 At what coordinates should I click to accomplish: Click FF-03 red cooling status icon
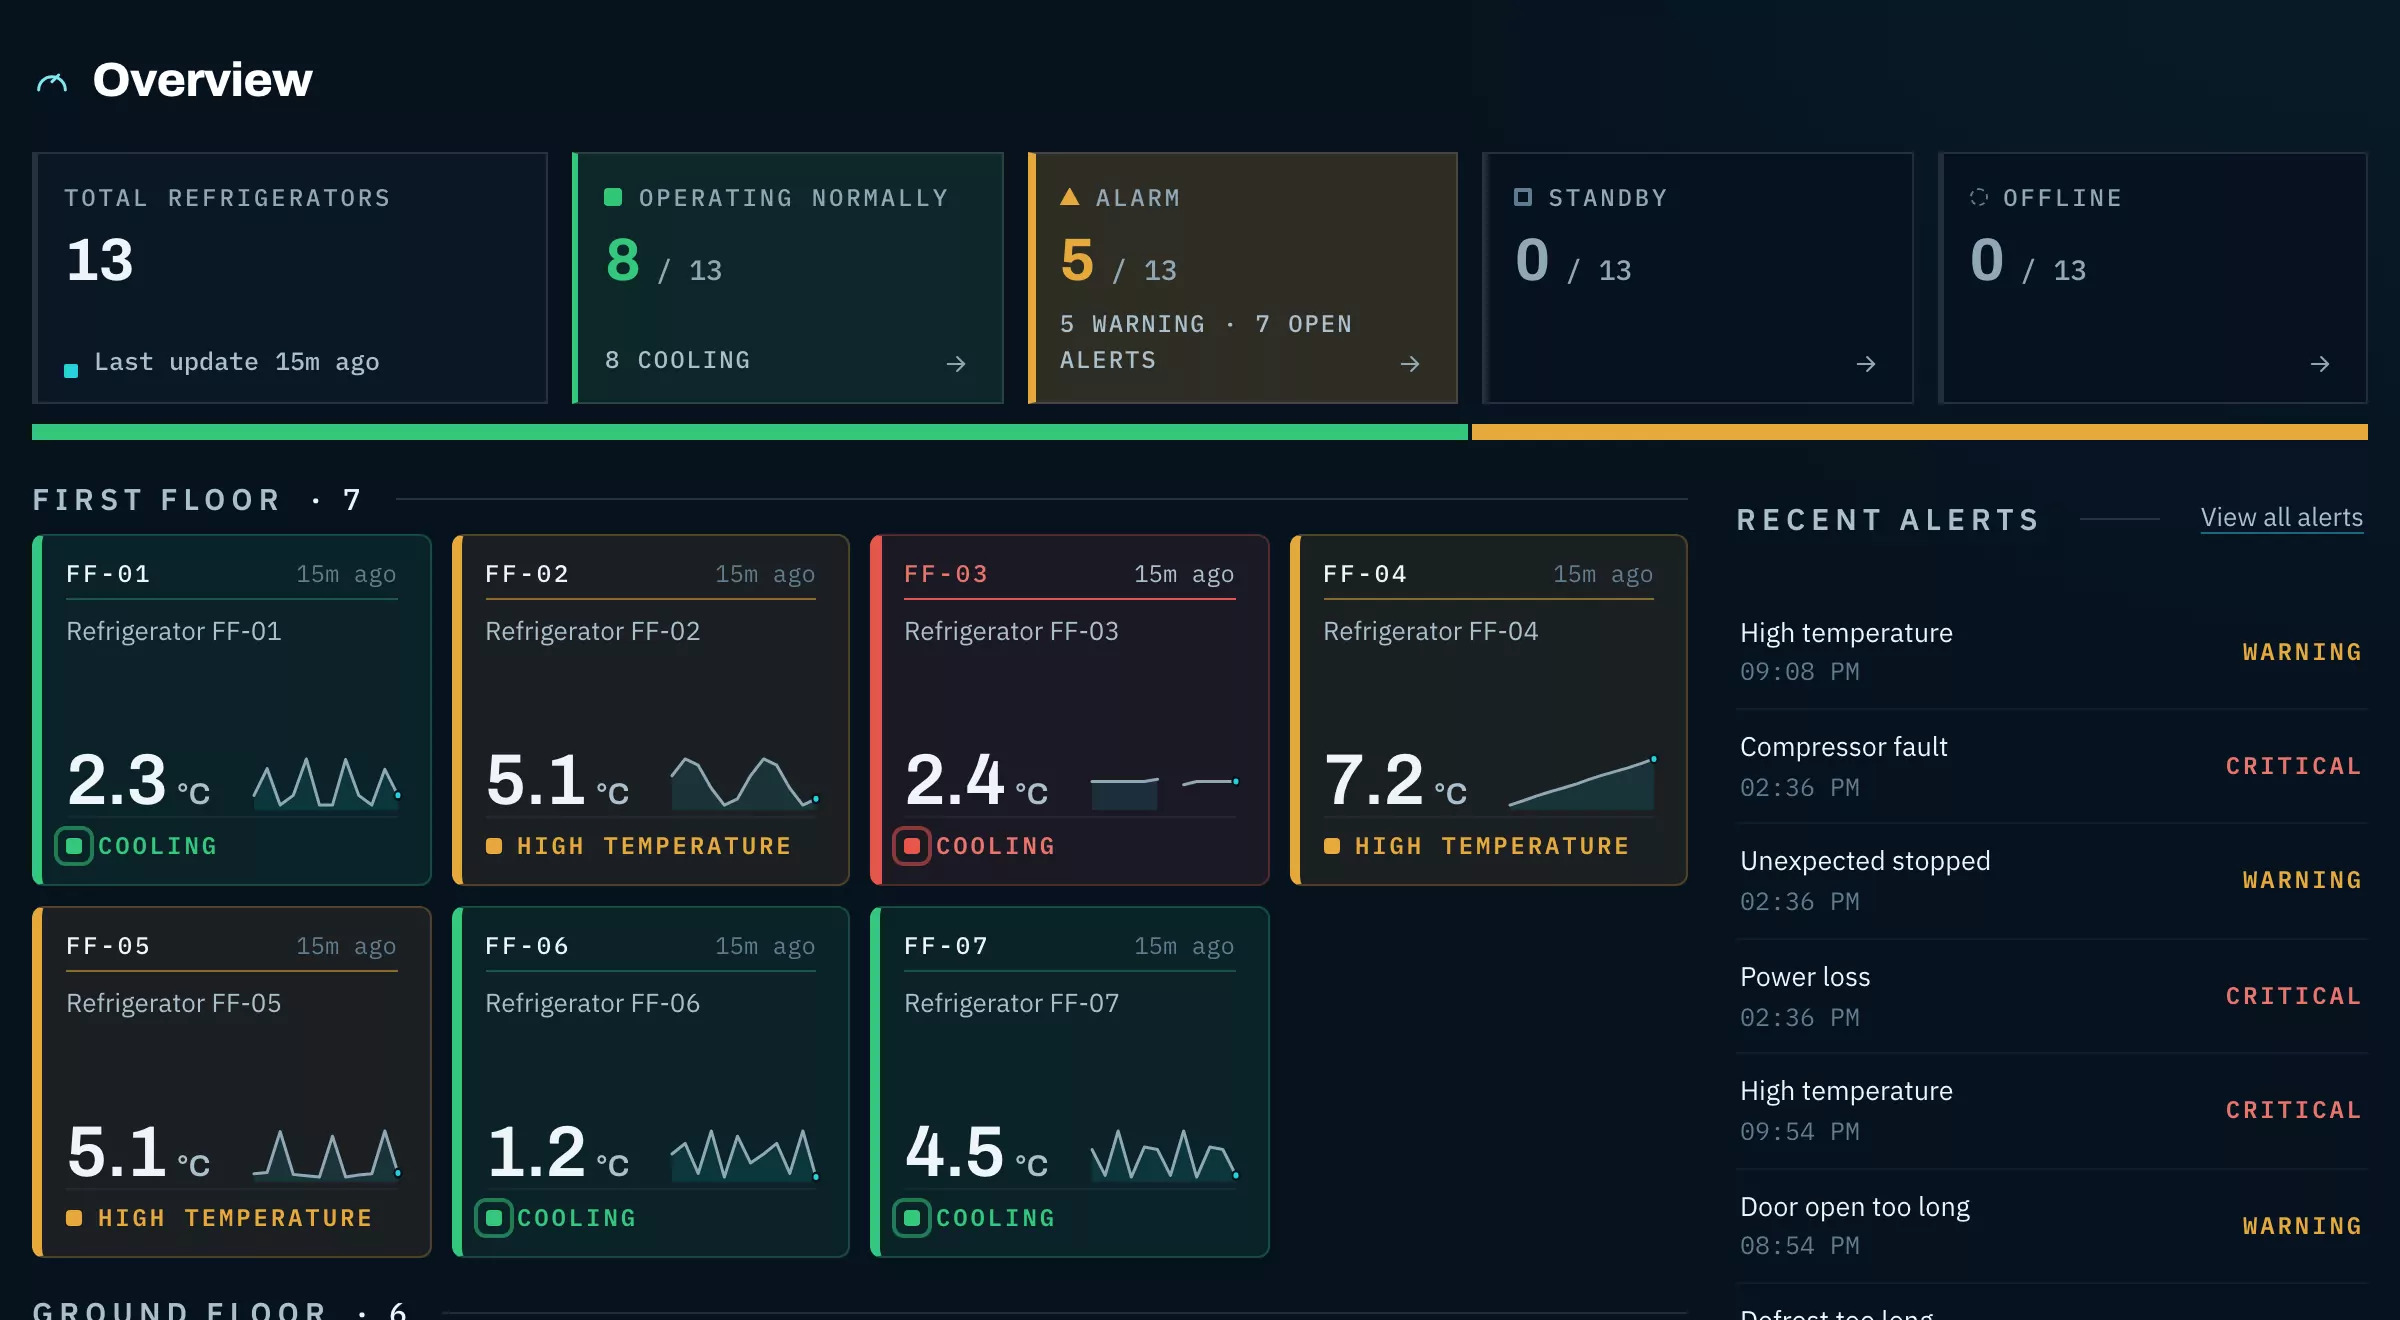coord(912,846)
